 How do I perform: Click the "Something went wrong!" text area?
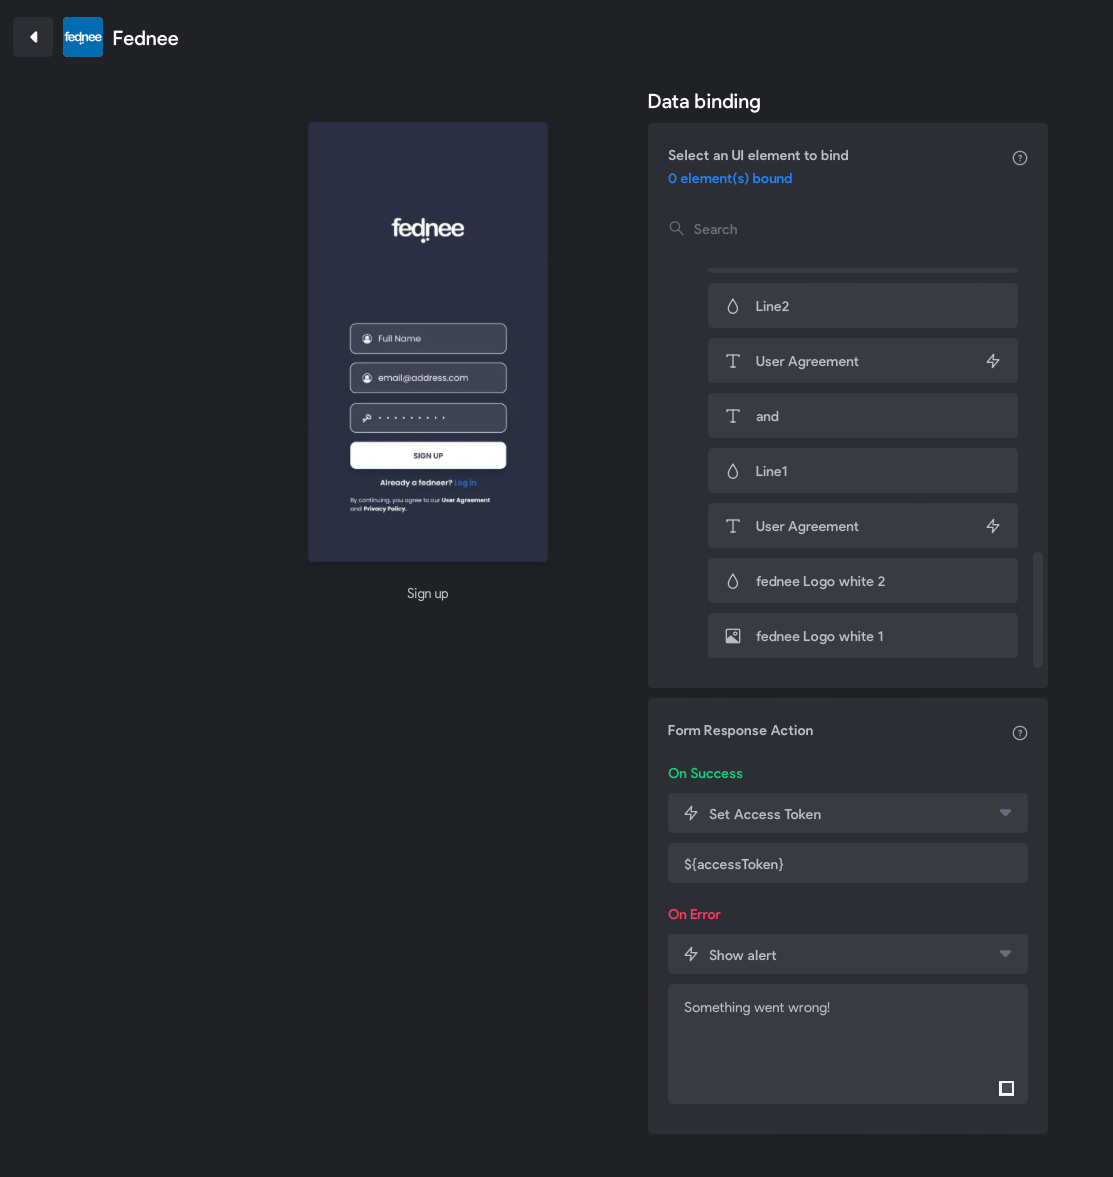click(847, 1043)
